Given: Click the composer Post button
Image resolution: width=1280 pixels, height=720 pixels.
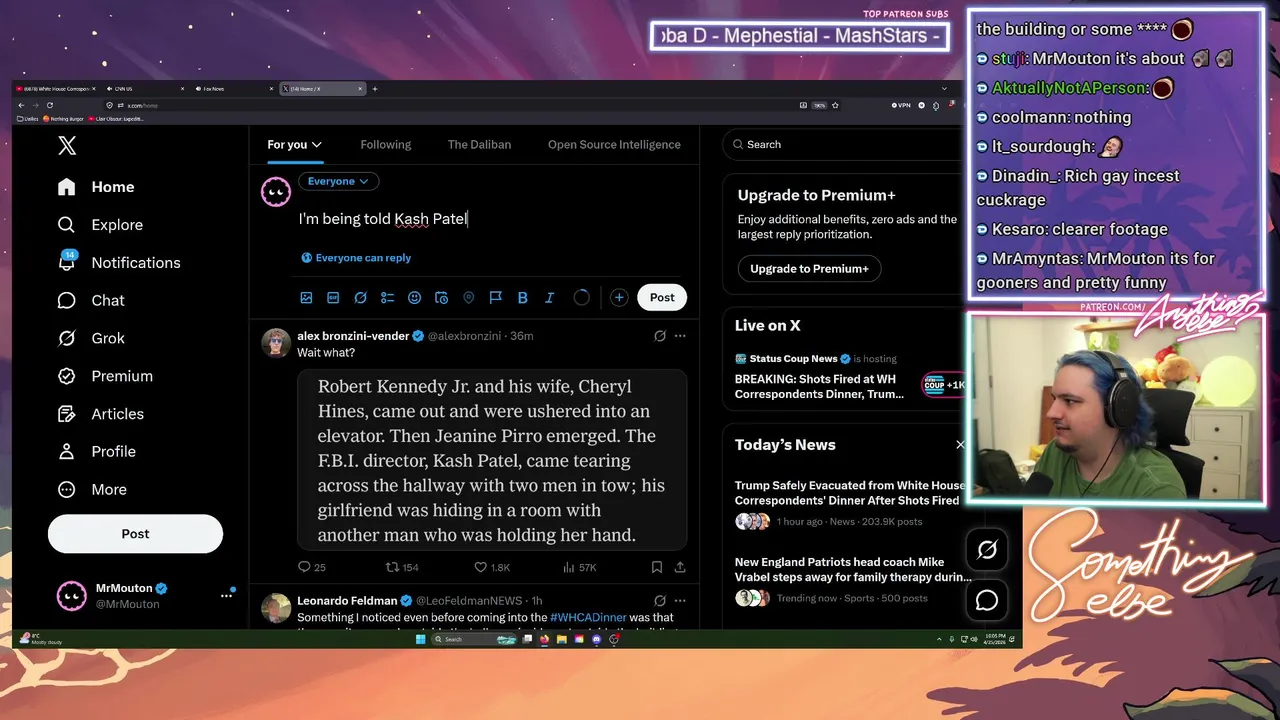Looking at the screenshot, I should click(x=662, y=298).
